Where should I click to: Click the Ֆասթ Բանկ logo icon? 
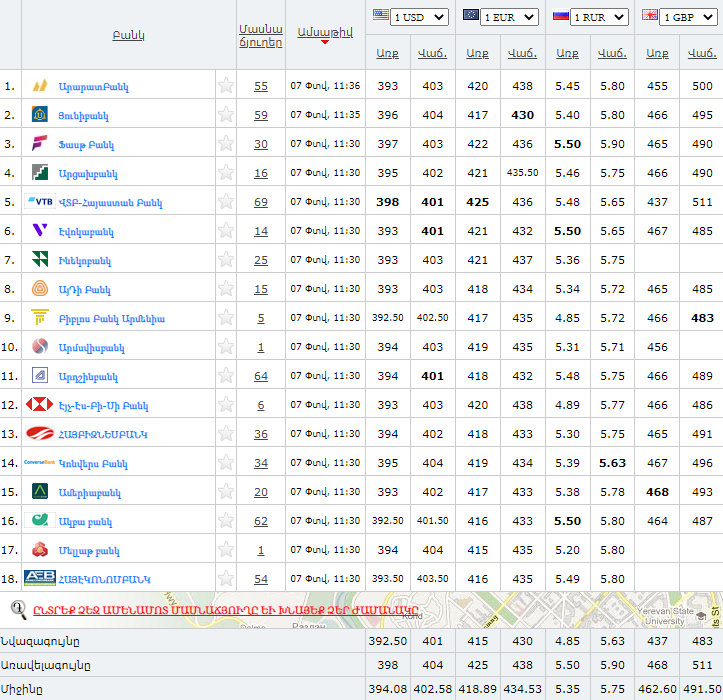point(40,143)
